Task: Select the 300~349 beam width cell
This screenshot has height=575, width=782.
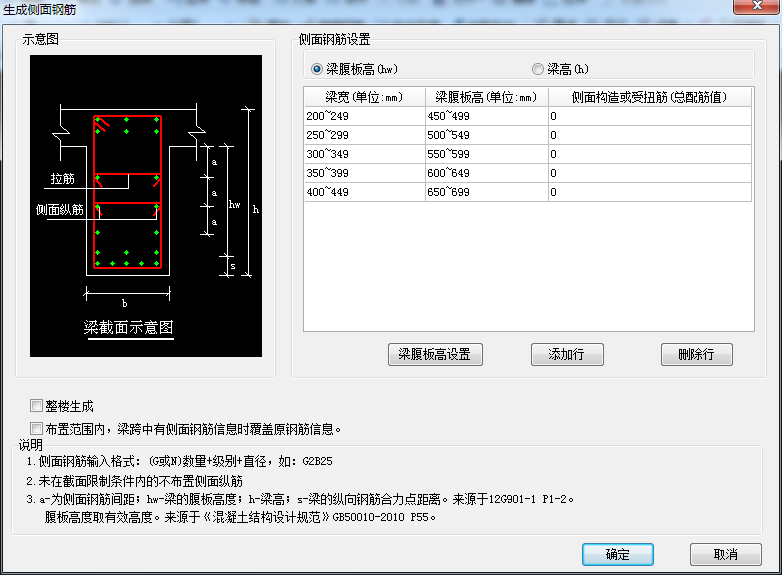Action: pyautogui.click(x=365, y=154)
